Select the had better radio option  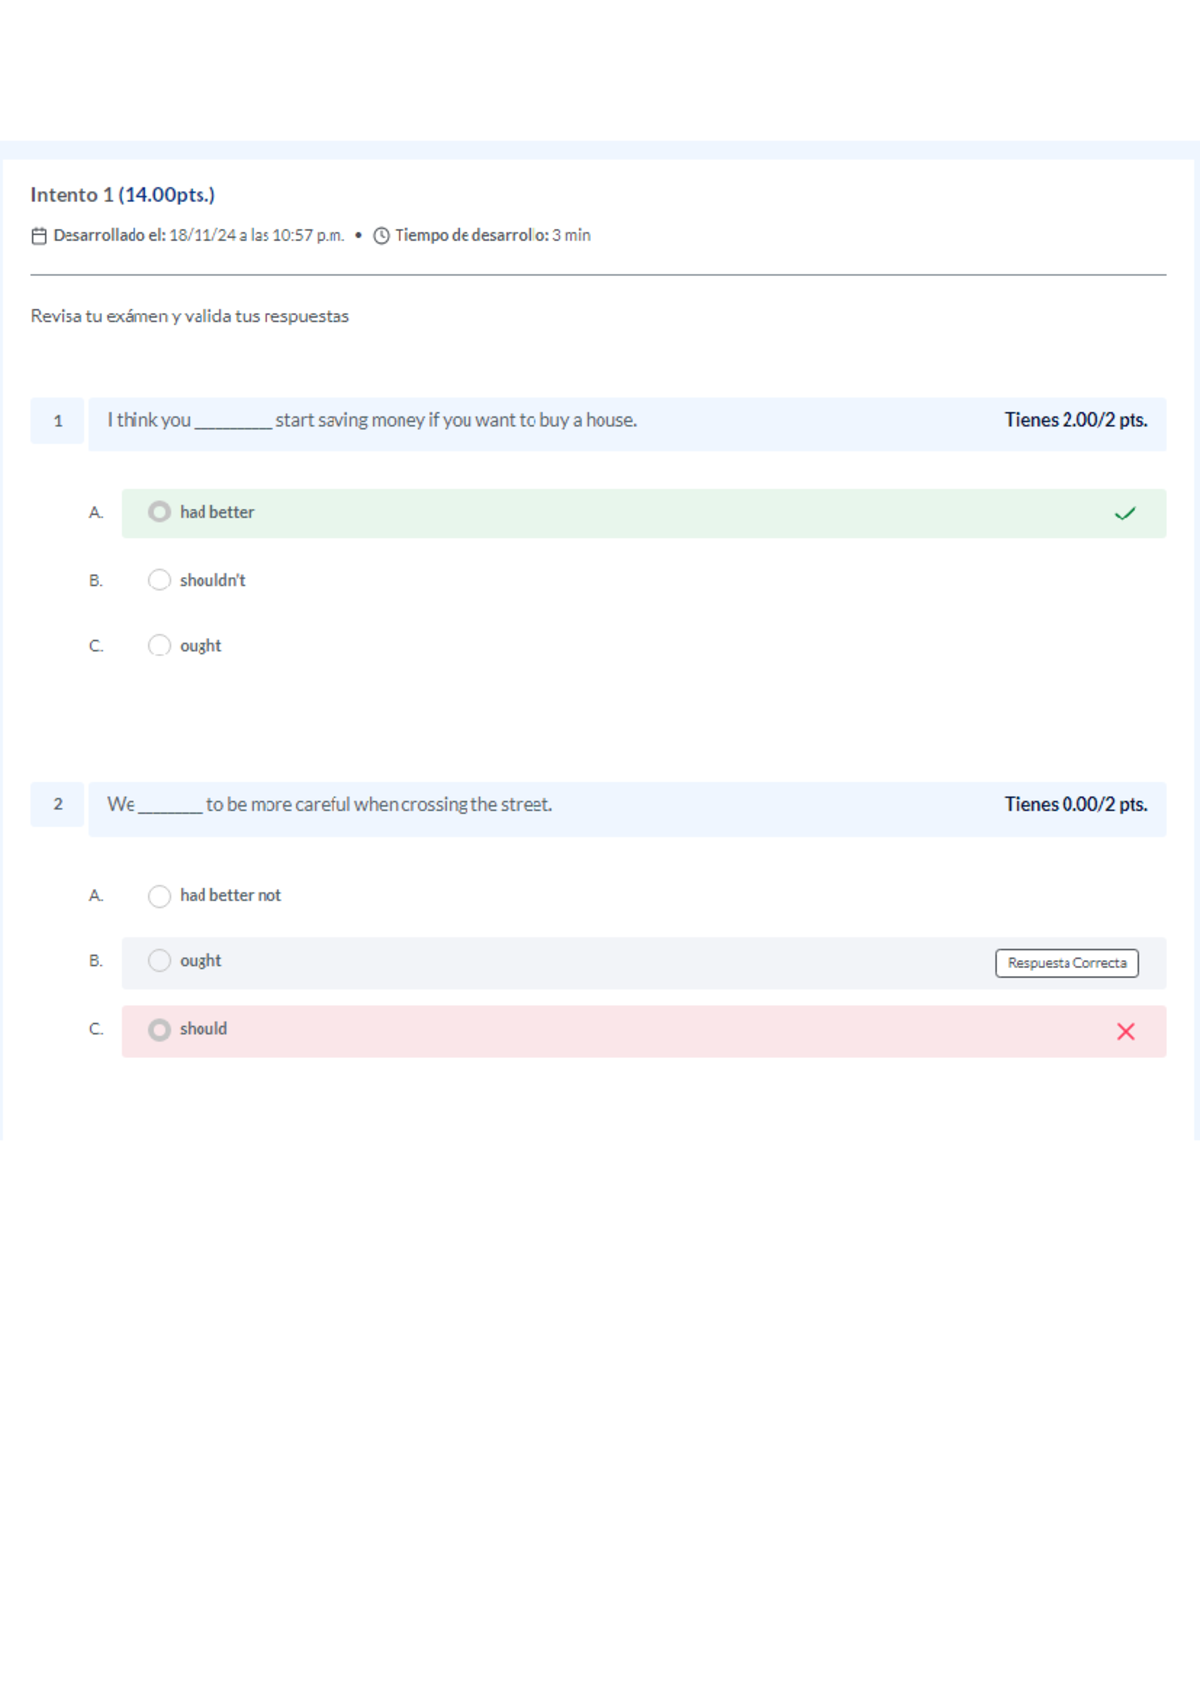point(160,512)
